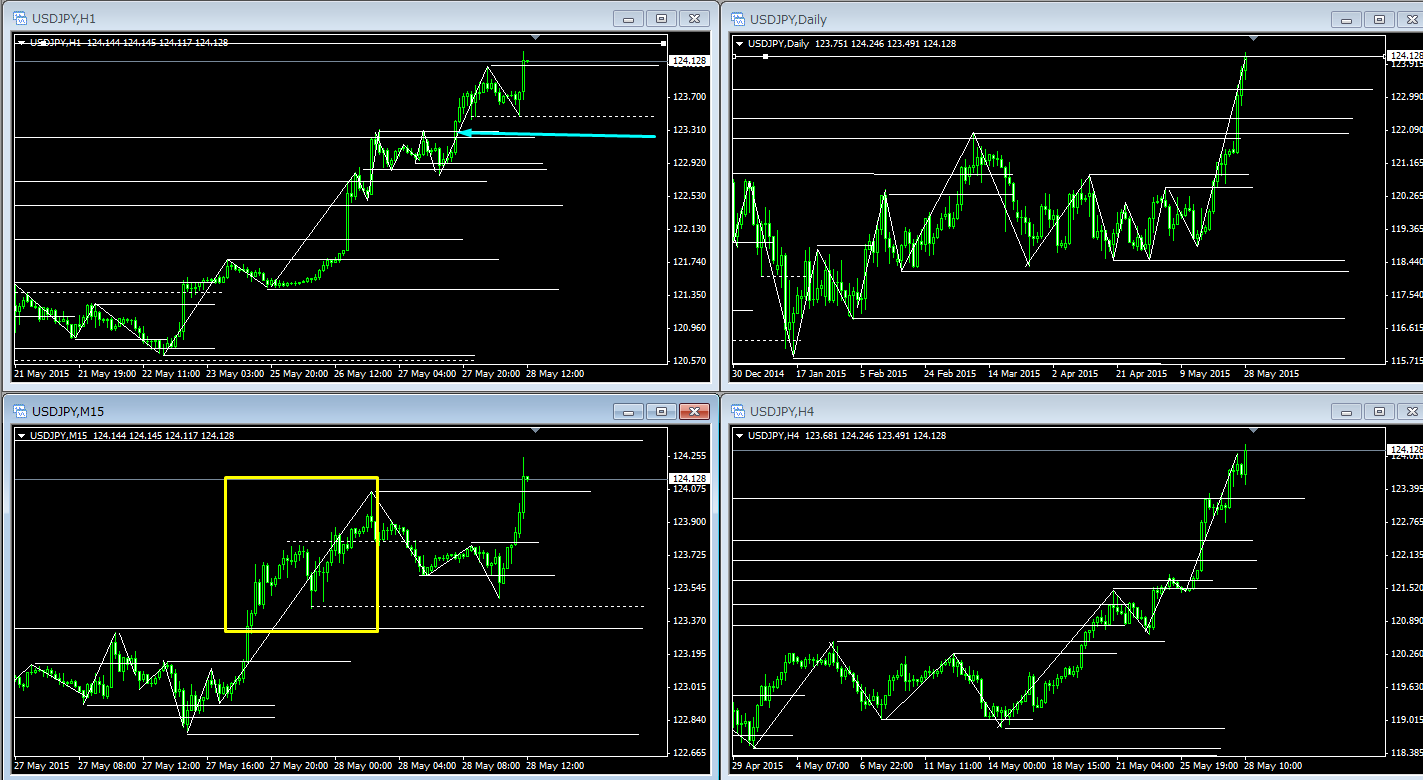
Task: Select the cyan arrow on H1 chart
Action: coord(560,134)
